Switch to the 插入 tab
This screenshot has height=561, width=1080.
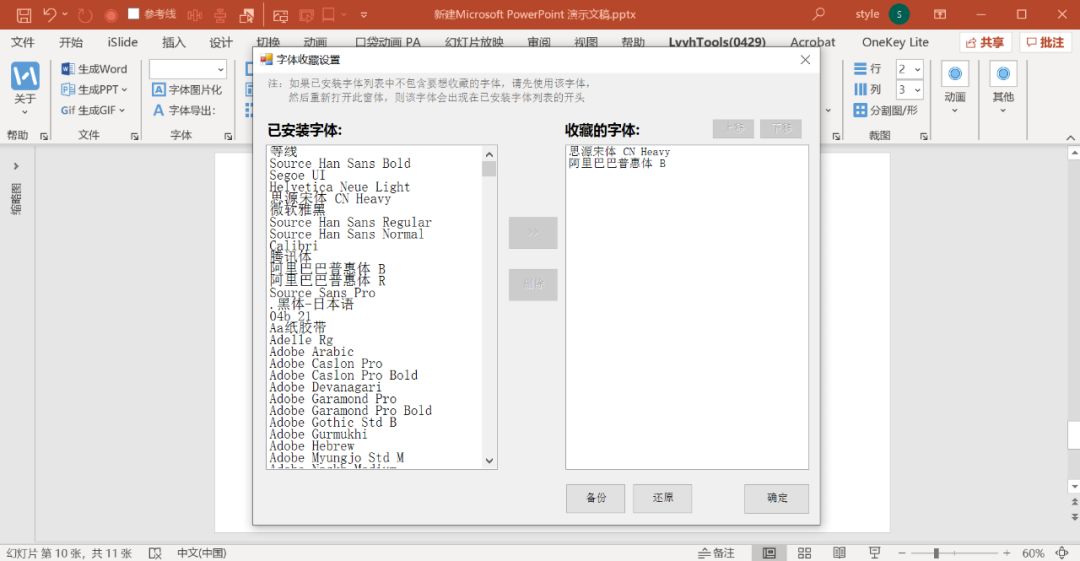coord(174,42)
